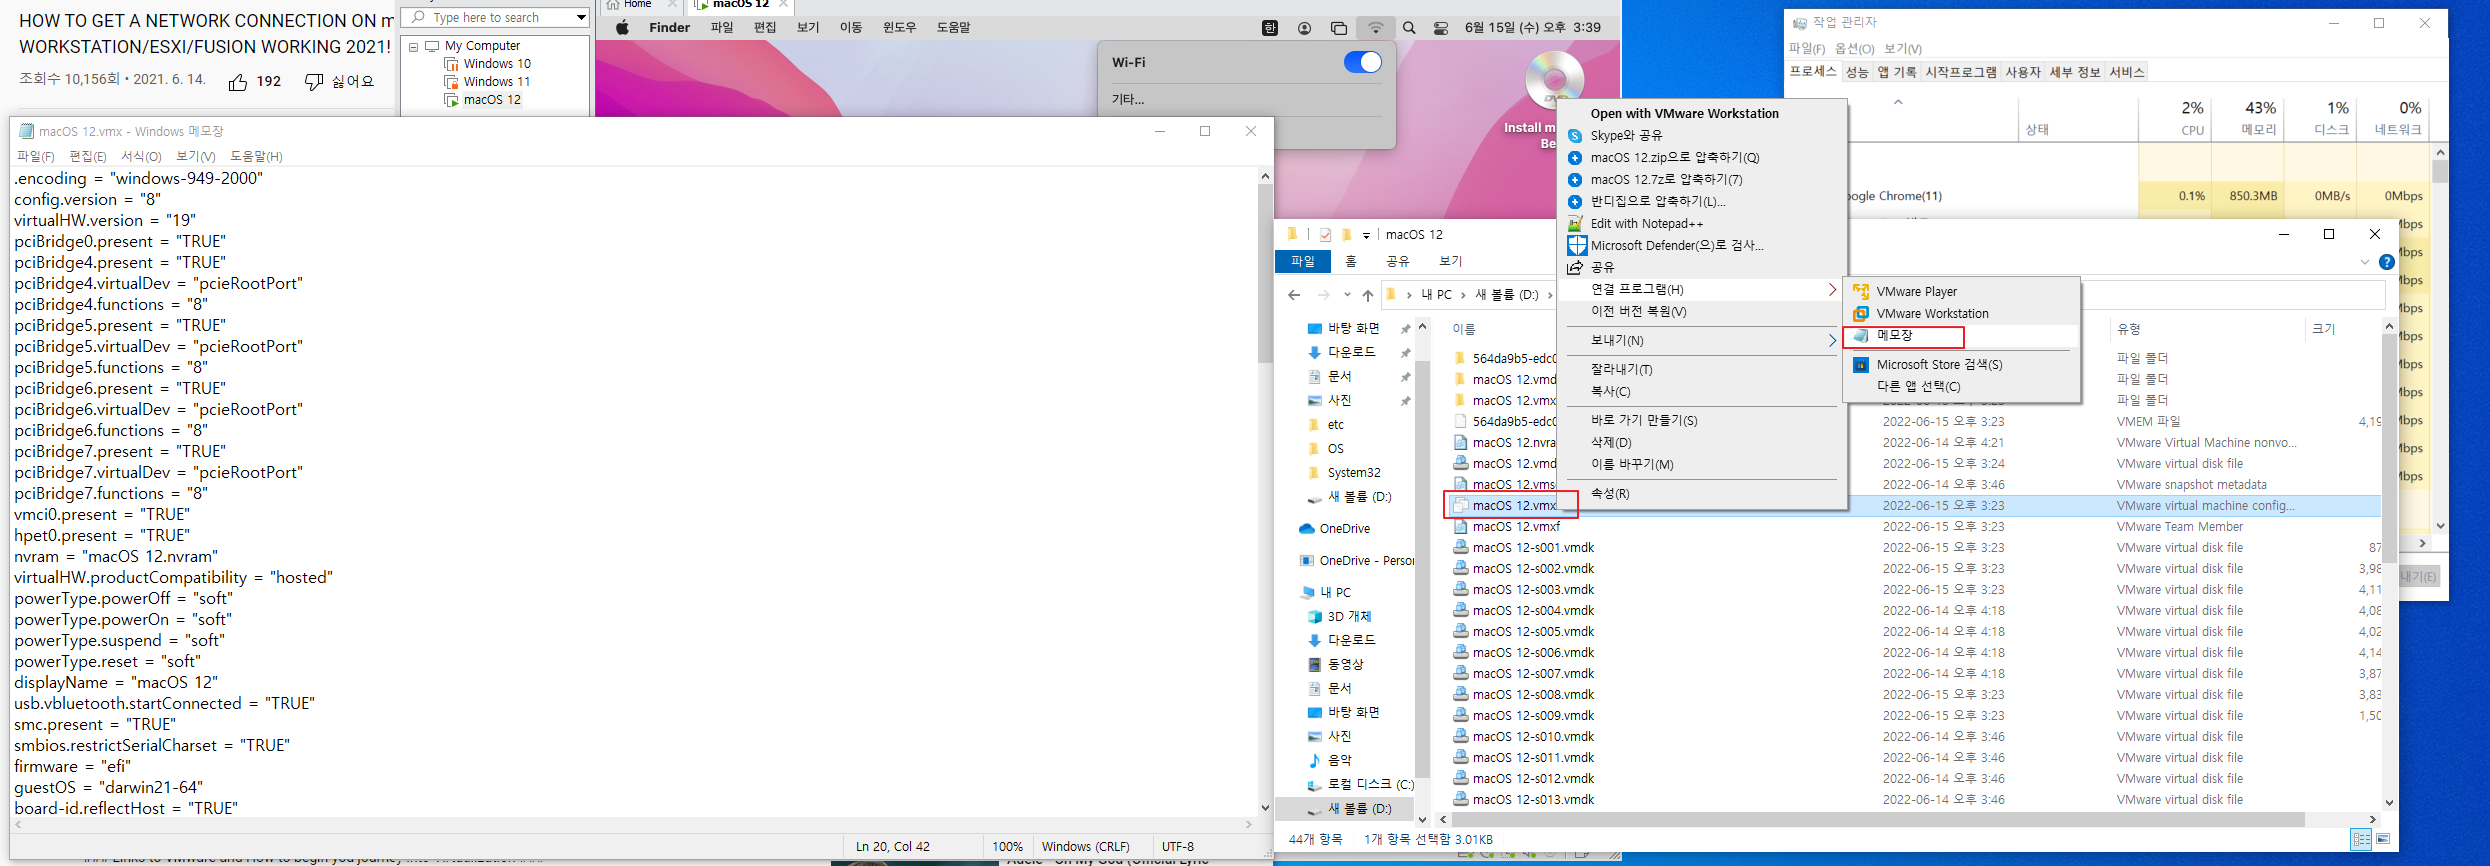
Task: Open Explorer 보기 ribbon tab
Action: click(1450, 261)
